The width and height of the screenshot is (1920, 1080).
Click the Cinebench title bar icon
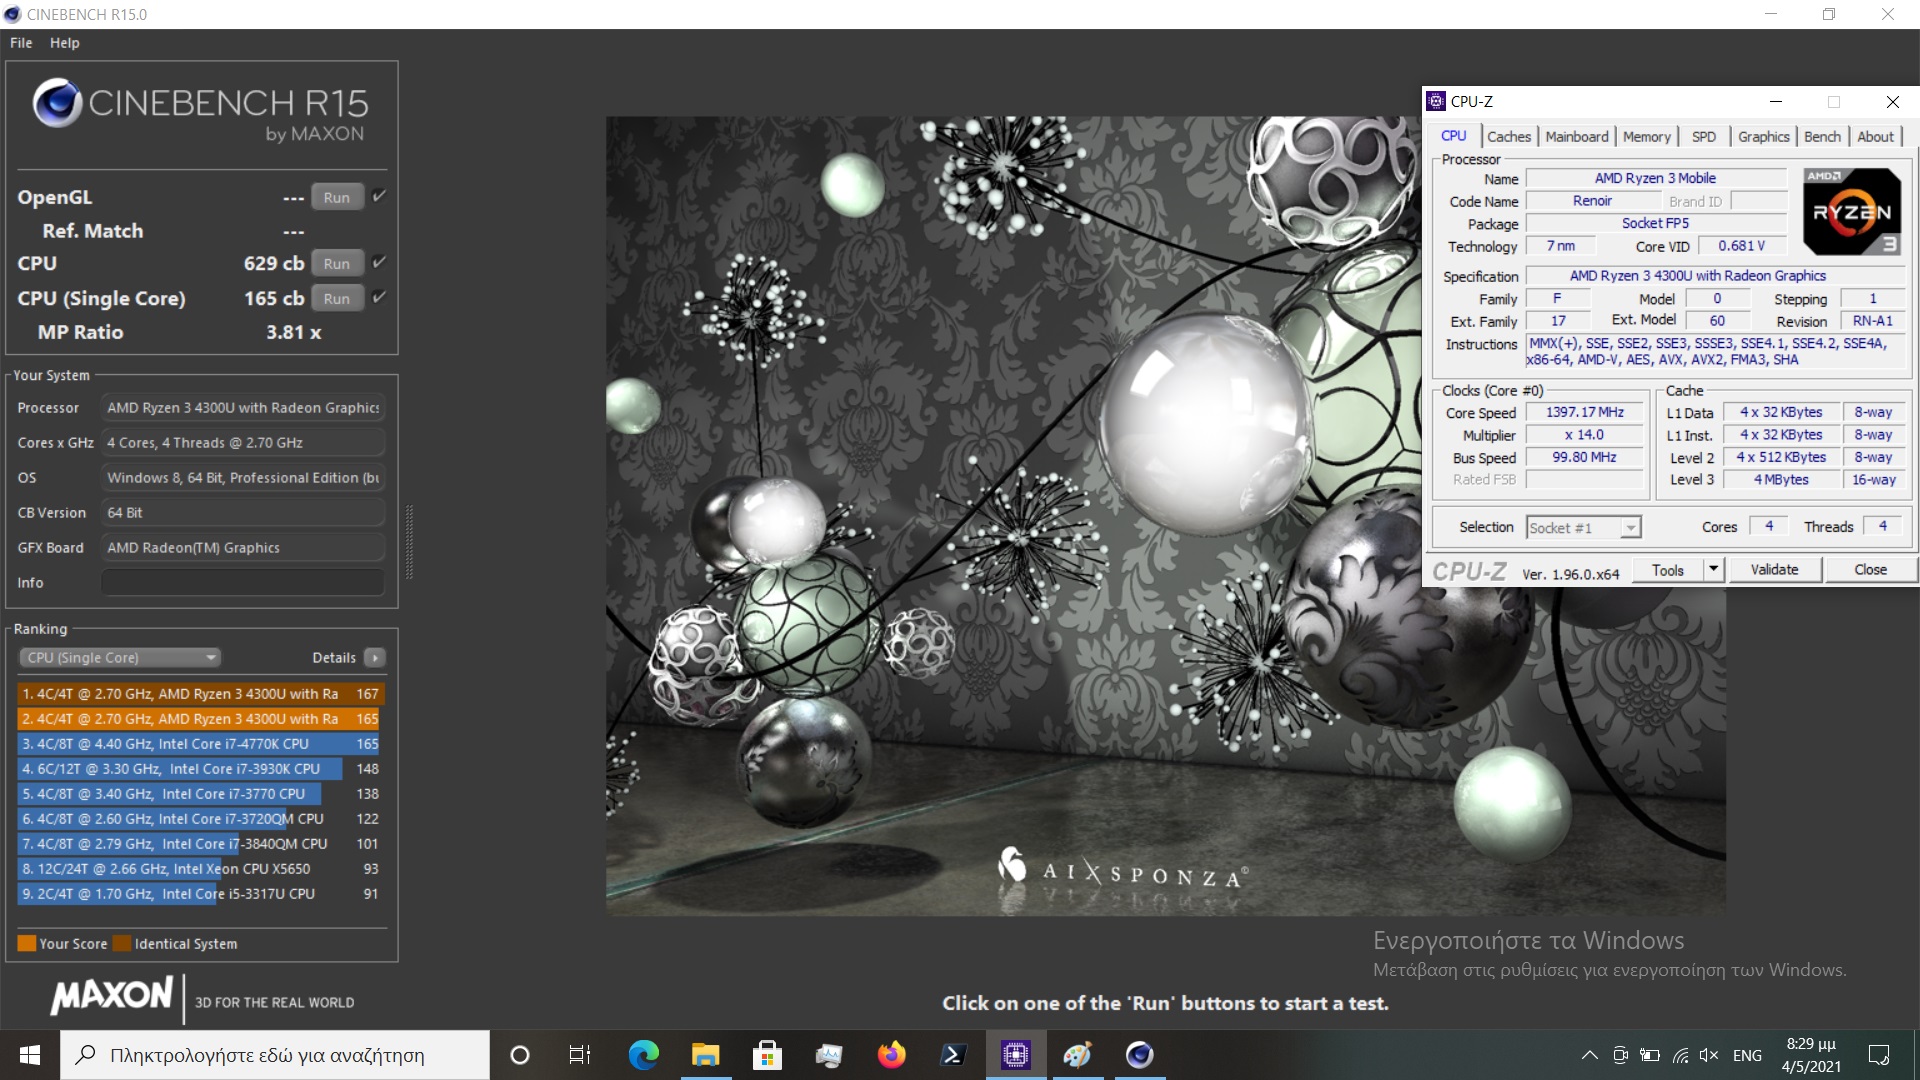(x=12, y=14)
